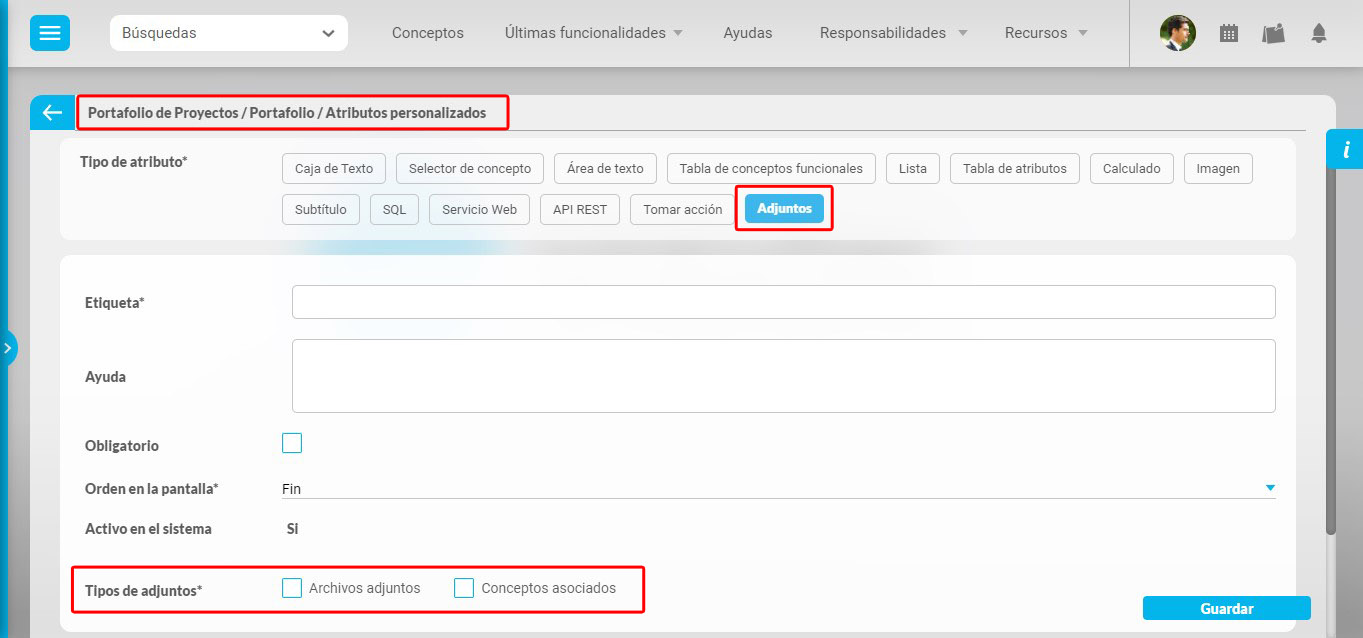This screenshot has height=638, width=1363.
Task: Click the back arrow button
Action: click(x=53, y=113)
